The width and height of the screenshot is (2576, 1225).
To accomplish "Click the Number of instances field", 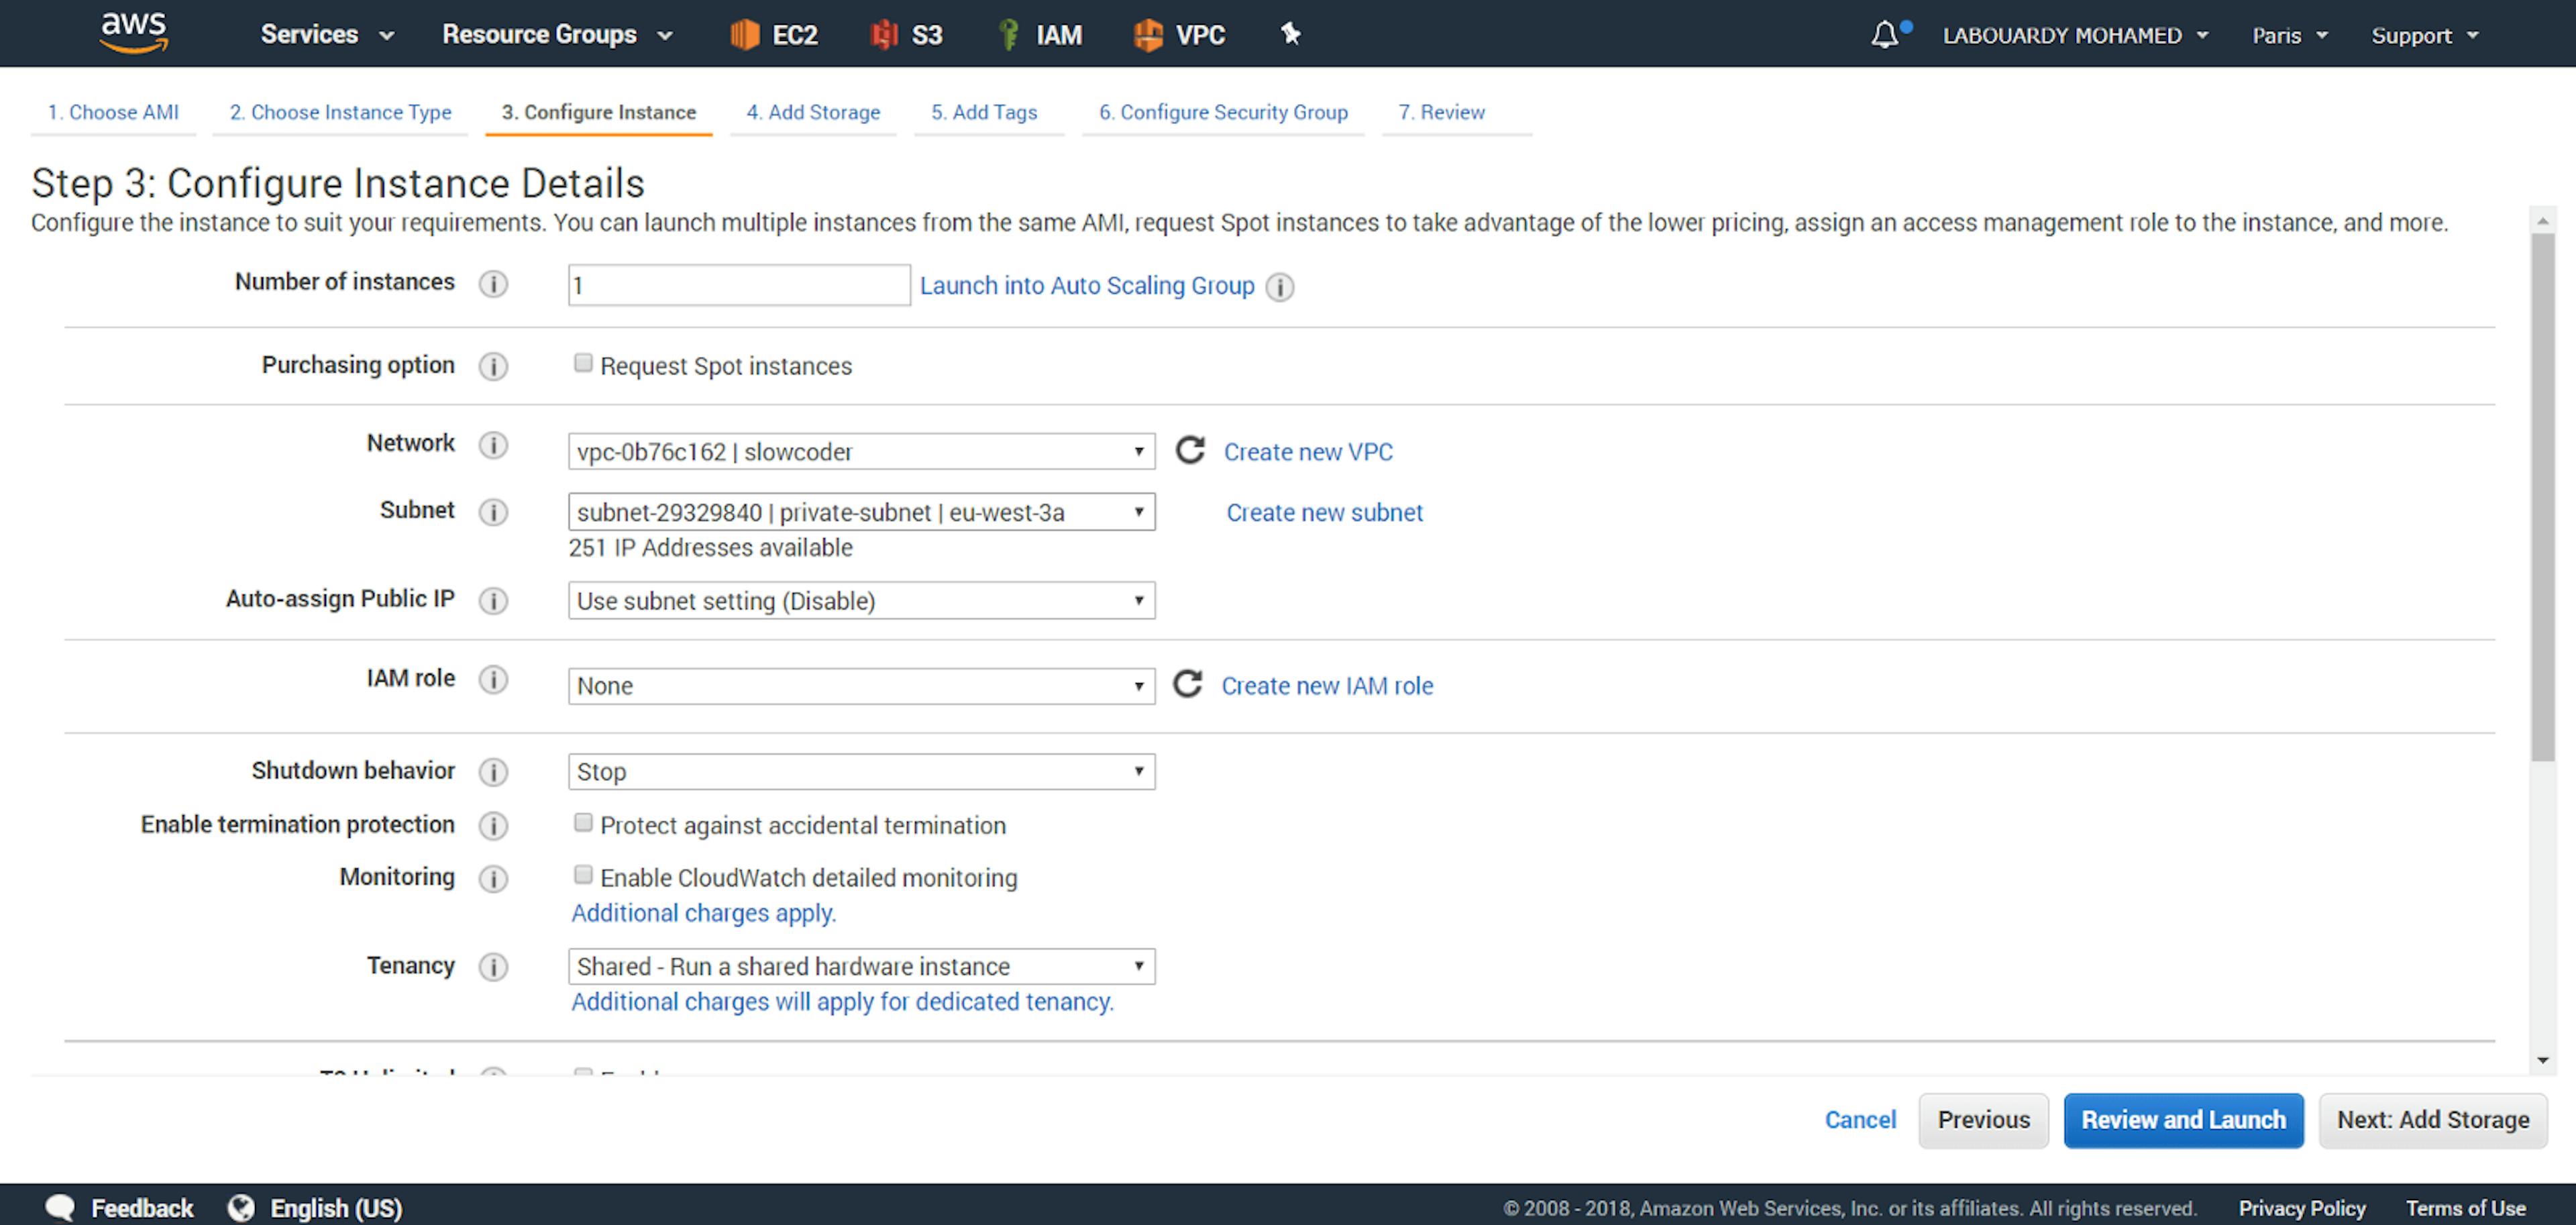I will point(739,286).
